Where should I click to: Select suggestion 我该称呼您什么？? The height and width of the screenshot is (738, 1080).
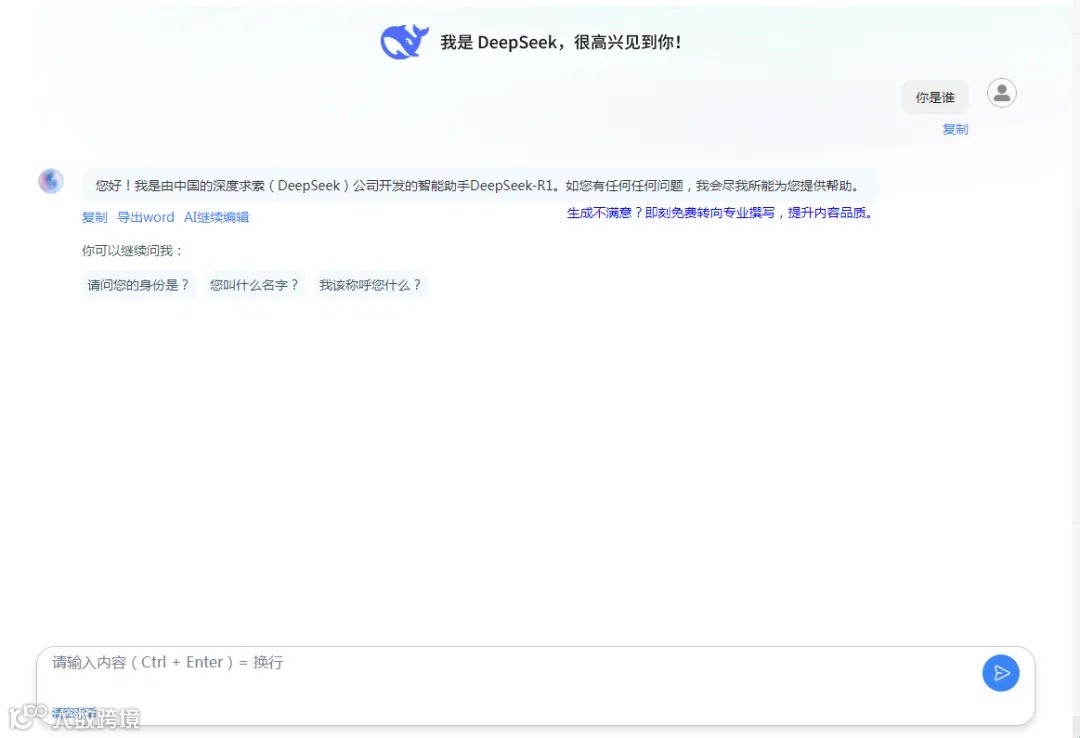coord(371,285)
